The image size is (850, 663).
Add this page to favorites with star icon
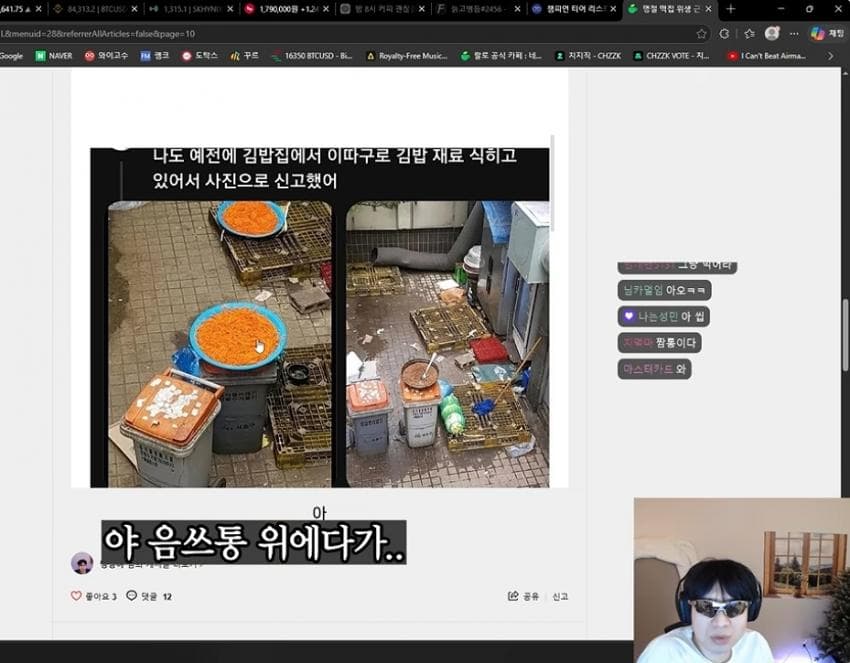(701, 34)
